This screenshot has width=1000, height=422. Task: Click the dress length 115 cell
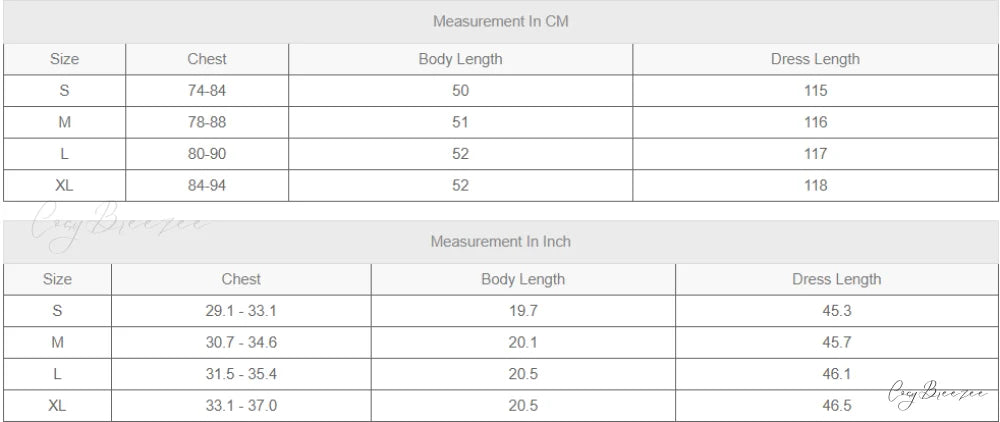(x=815, y=91)
